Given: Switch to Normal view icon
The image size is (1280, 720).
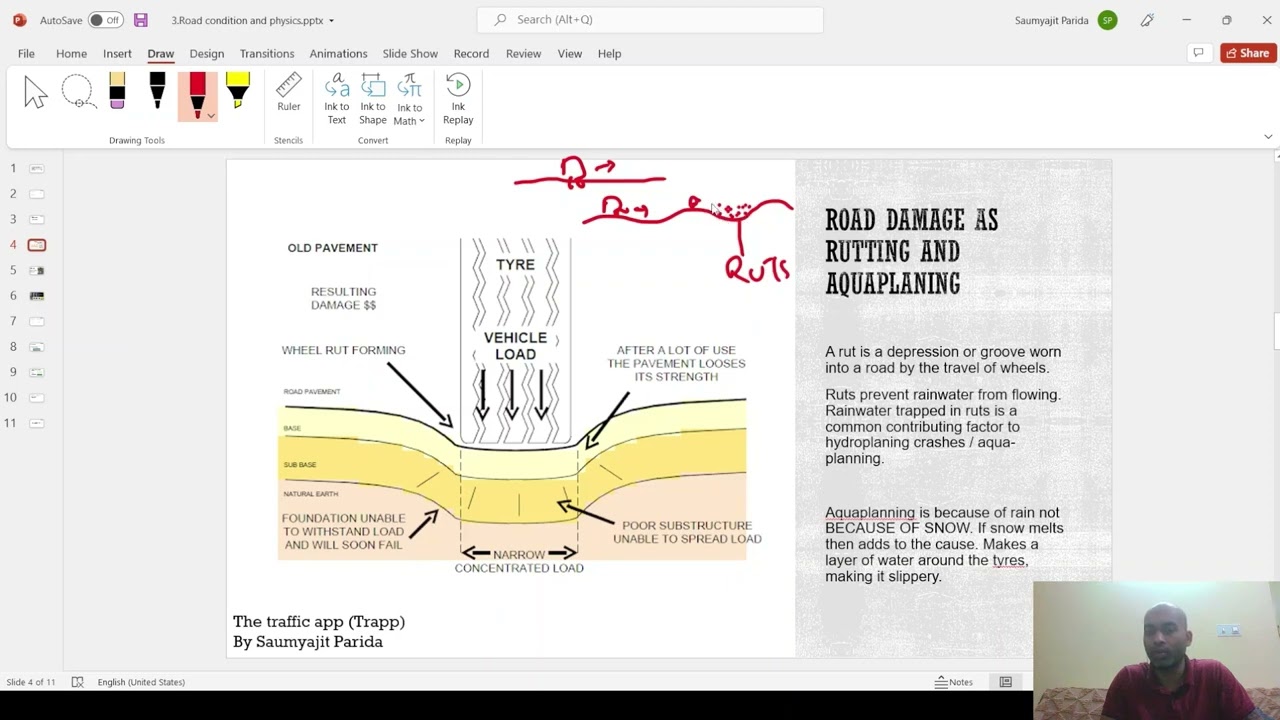Looking at the screenshot, I should 1005,682.
